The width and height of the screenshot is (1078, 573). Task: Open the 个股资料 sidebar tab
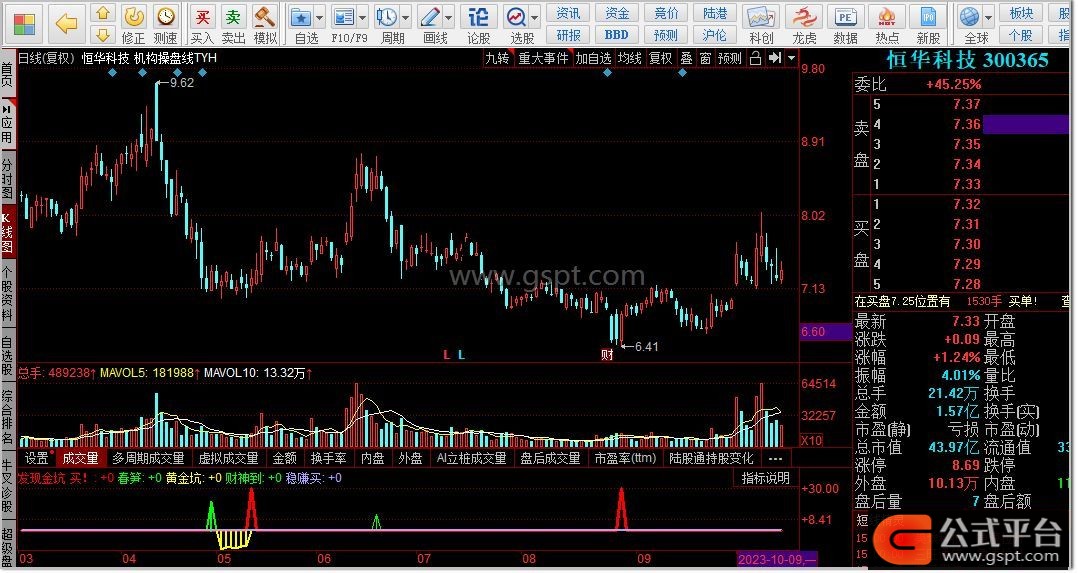click(7, 293)
